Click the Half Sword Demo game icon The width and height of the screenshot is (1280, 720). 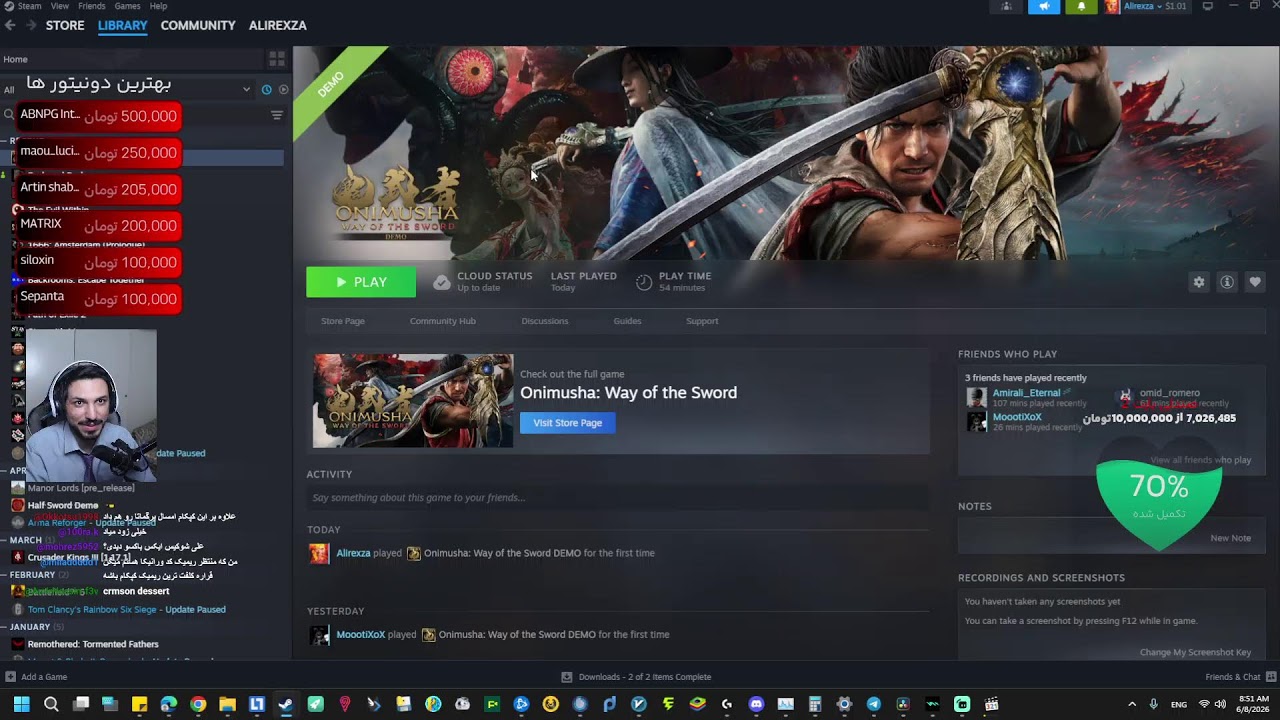tap(17, 506)
